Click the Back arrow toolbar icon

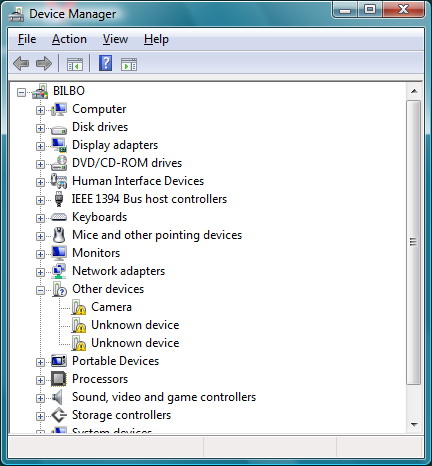[x=21, y=63]
